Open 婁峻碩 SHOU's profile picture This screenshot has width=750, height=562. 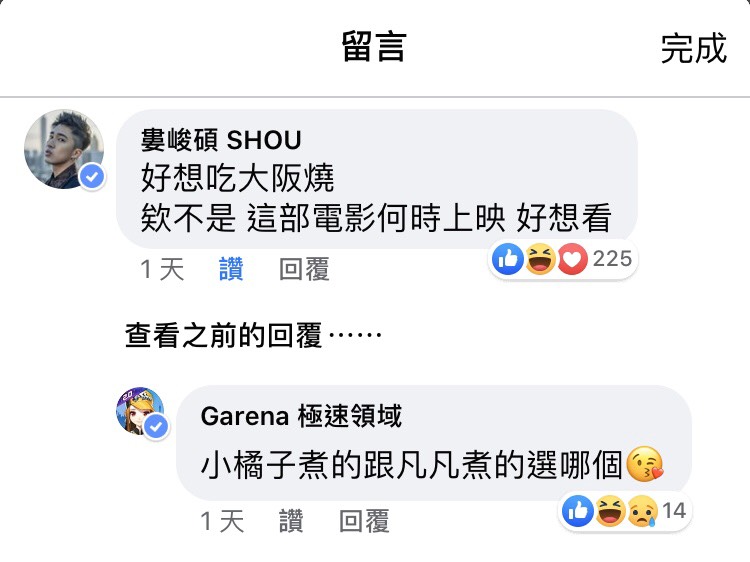(64, 149)
